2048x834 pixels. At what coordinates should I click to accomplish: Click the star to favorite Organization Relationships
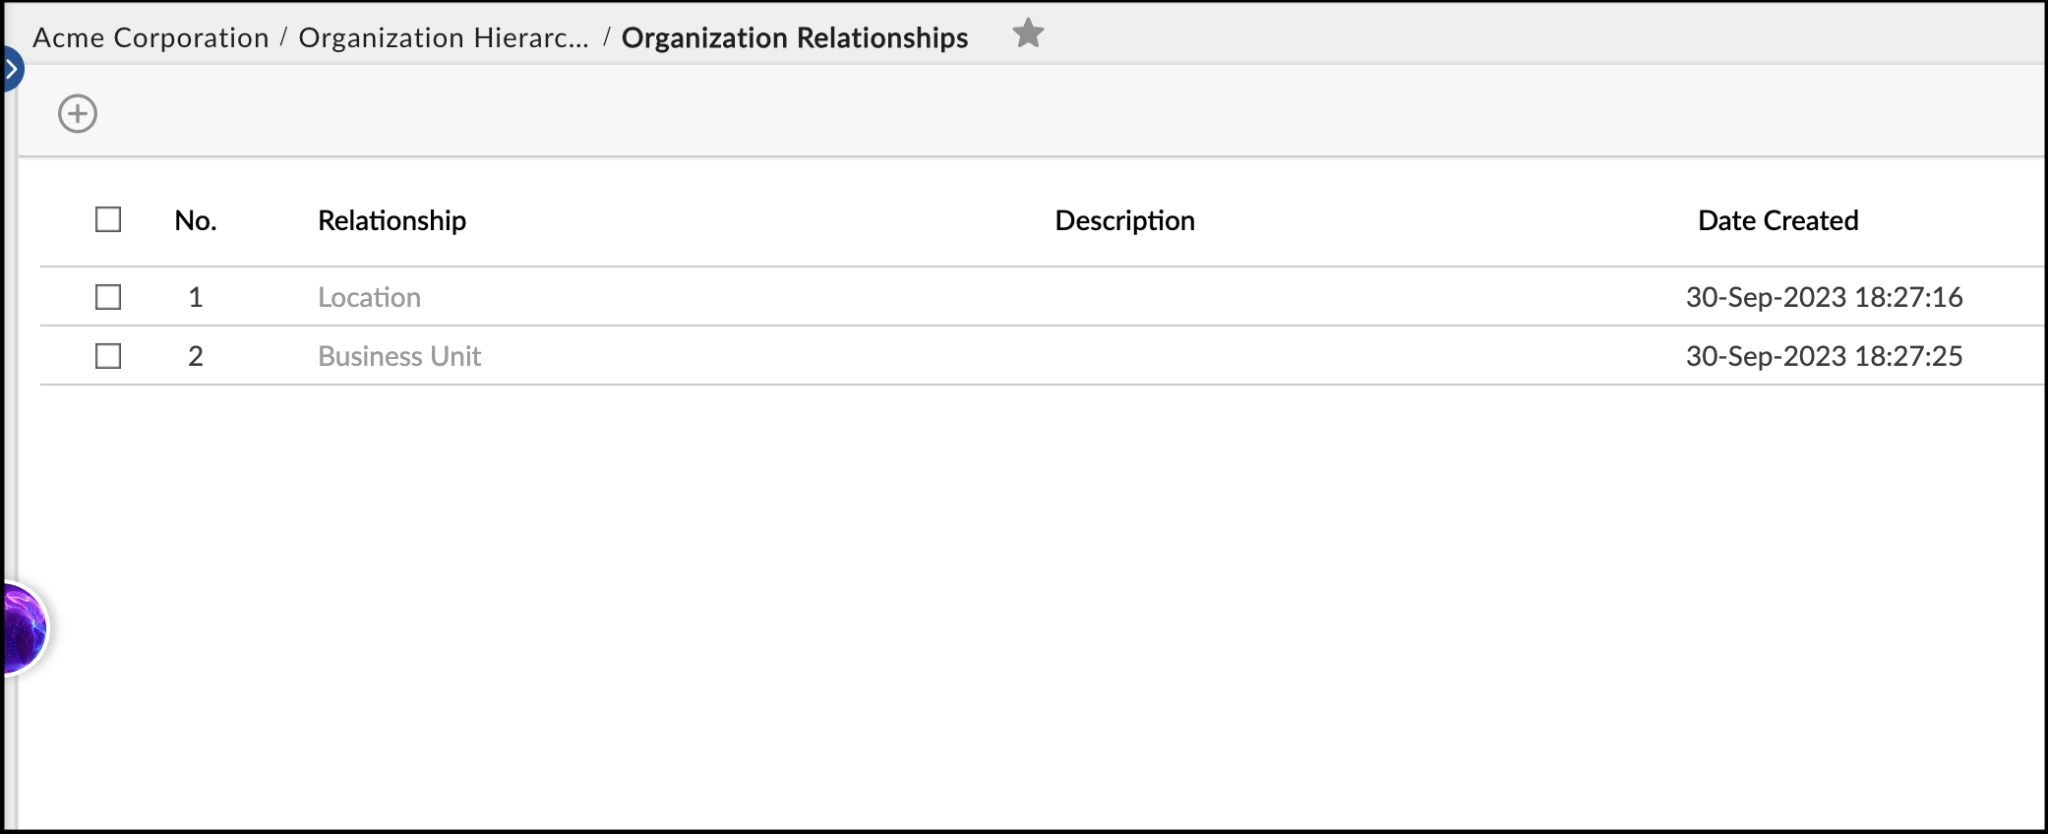click(1028, 34)
